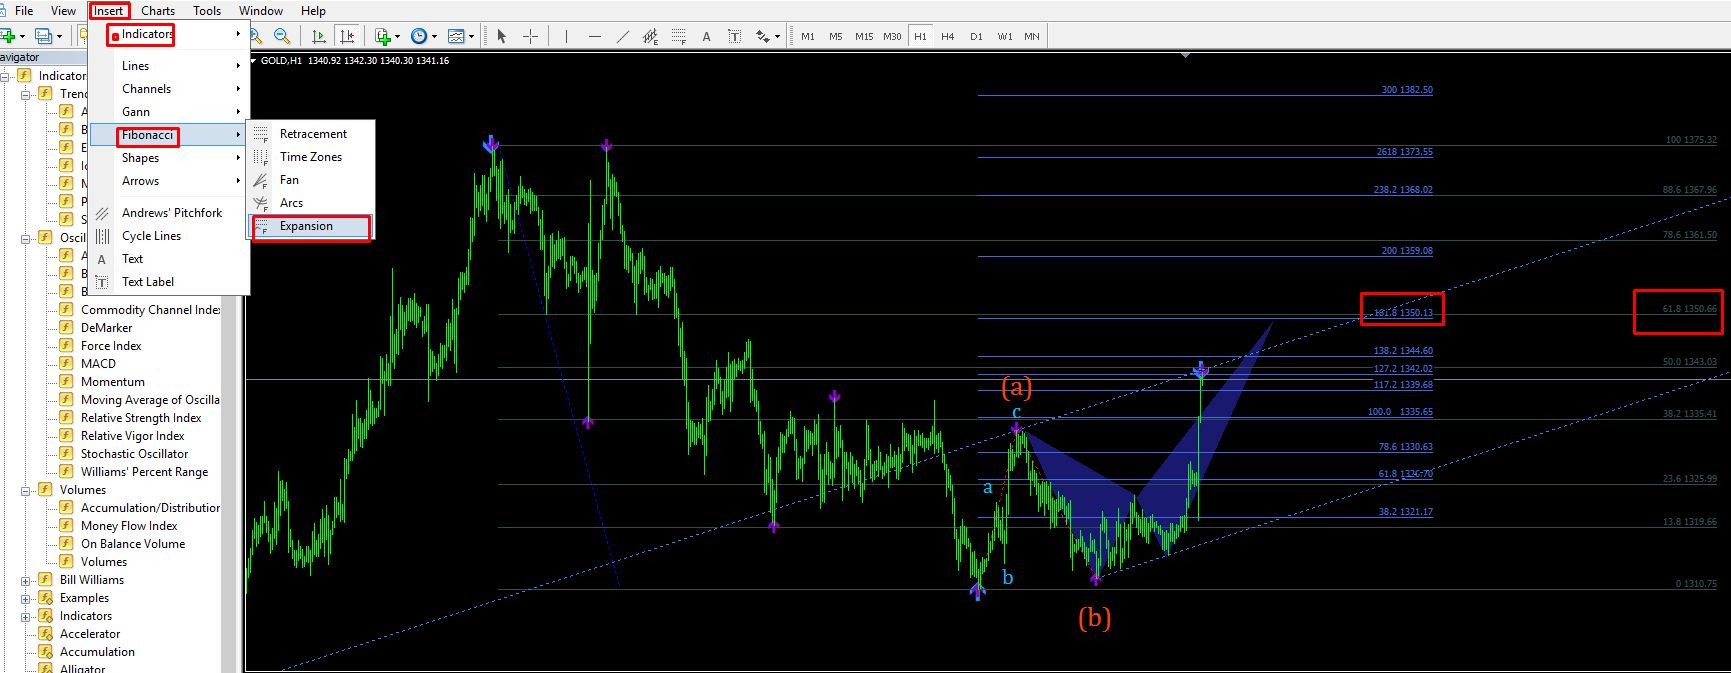Open the View menu
Viewport: 1731px width, 673px height.
63,11
